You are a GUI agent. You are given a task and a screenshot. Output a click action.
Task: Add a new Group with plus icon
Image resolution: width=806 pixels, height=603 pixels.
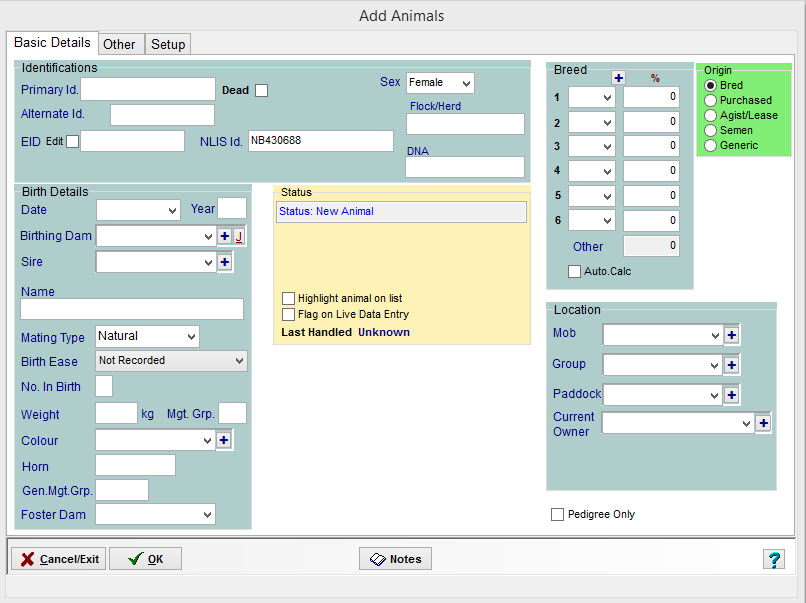pyautogui.click(x=731, y=365)
